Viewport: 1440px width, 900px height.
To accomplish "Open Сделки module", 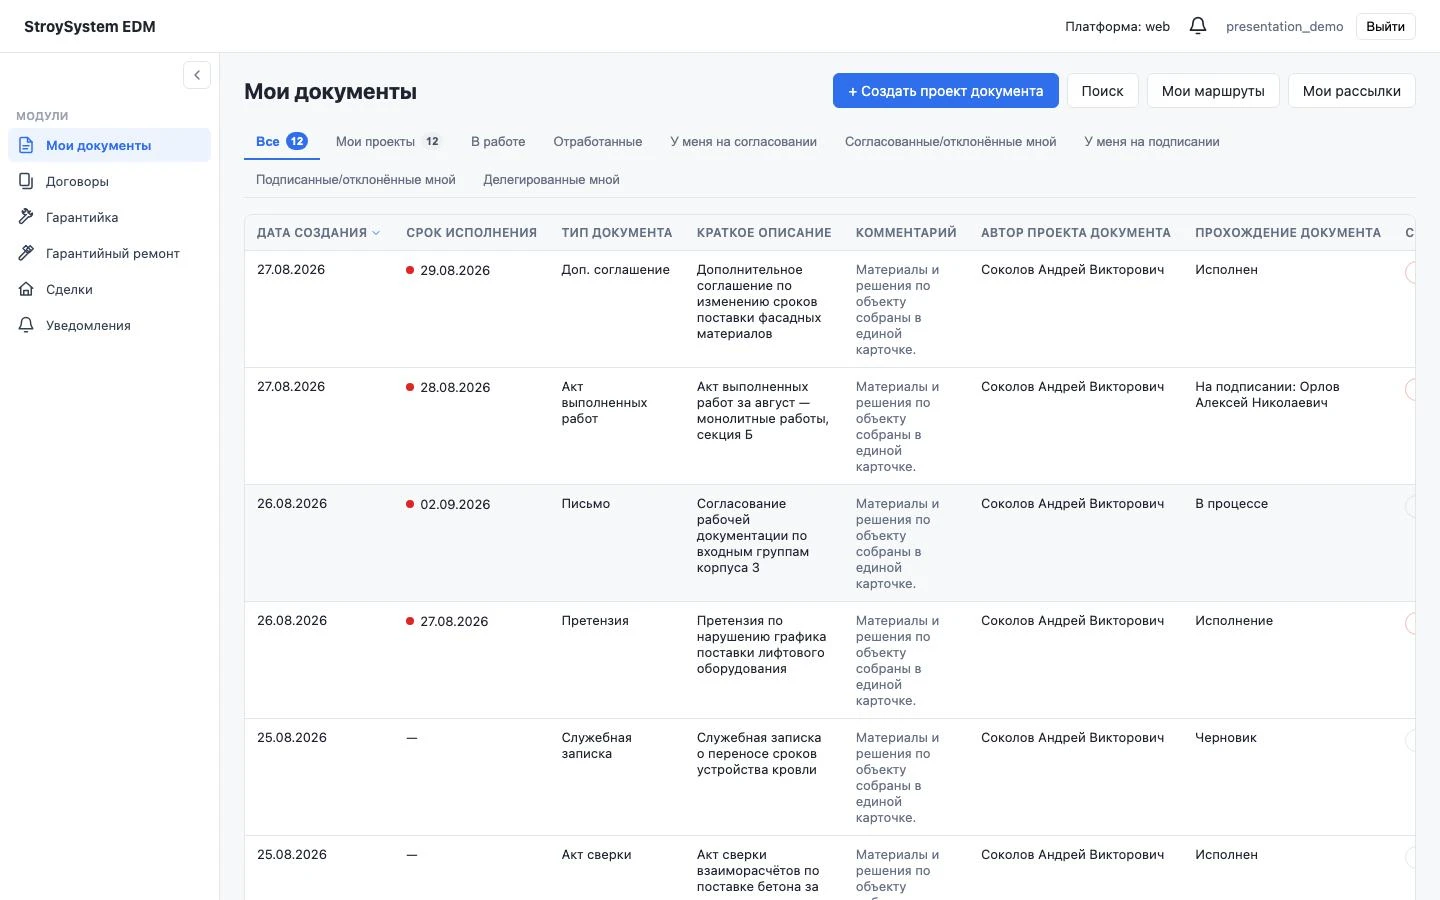I will [x=110, y=289].
